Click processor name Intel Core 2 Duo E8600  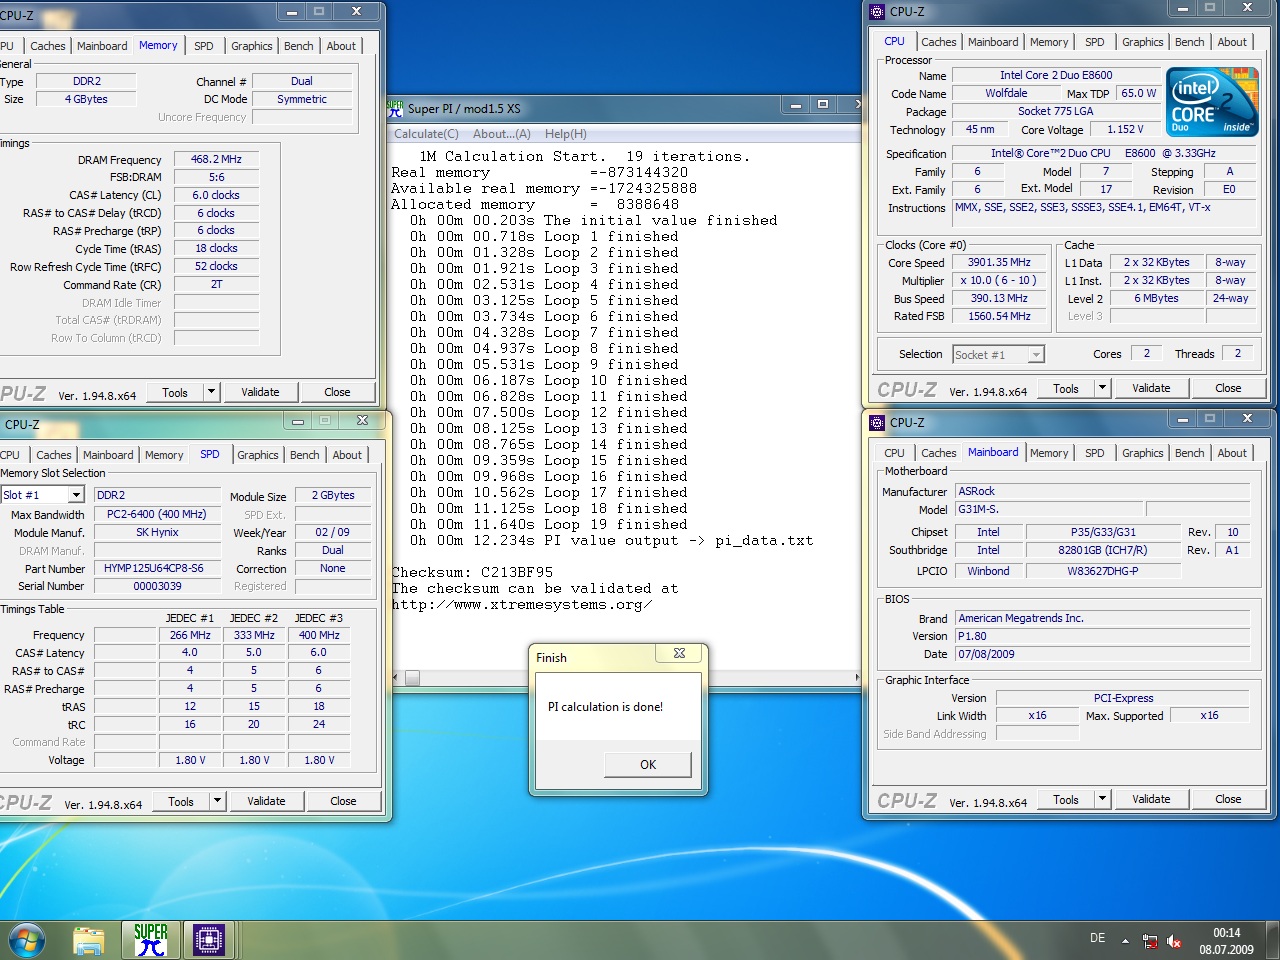point(1056,75)
